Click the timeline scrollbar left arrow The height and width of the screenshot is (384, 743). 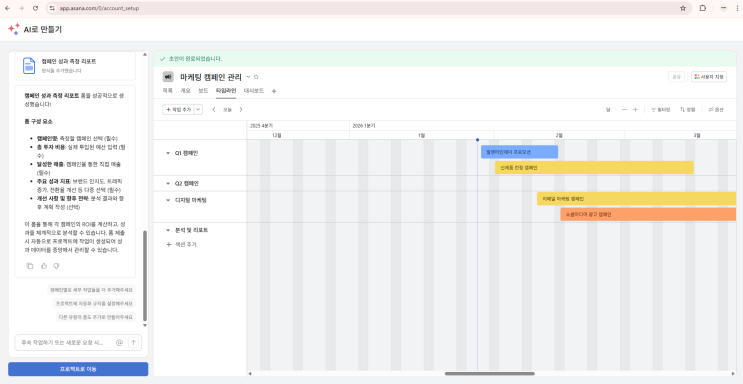250,374
